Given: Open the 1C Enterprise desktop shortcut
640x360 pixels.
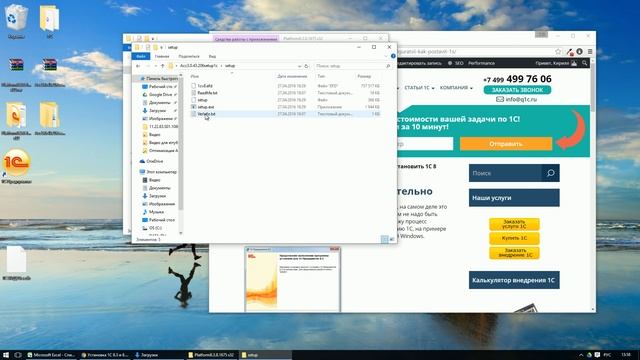Looking at the screenshot, I should coord(16,167).
